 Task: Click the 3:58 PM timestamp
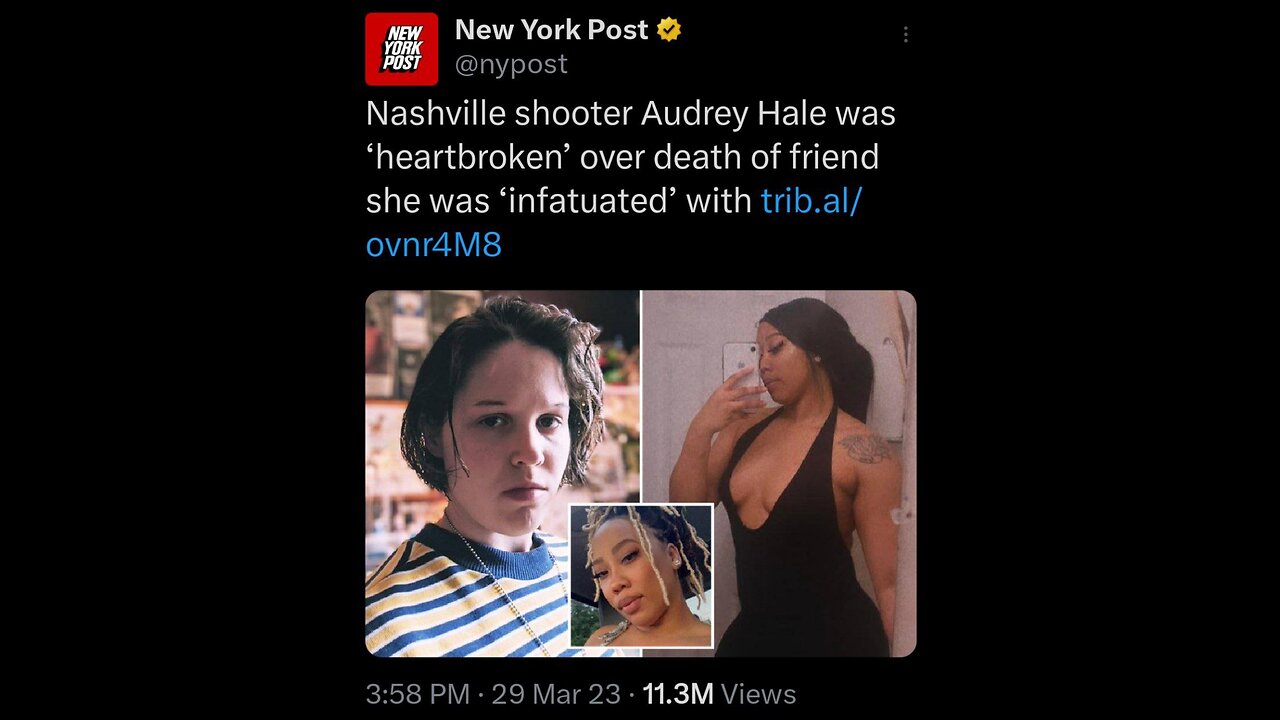pos(417,694)
